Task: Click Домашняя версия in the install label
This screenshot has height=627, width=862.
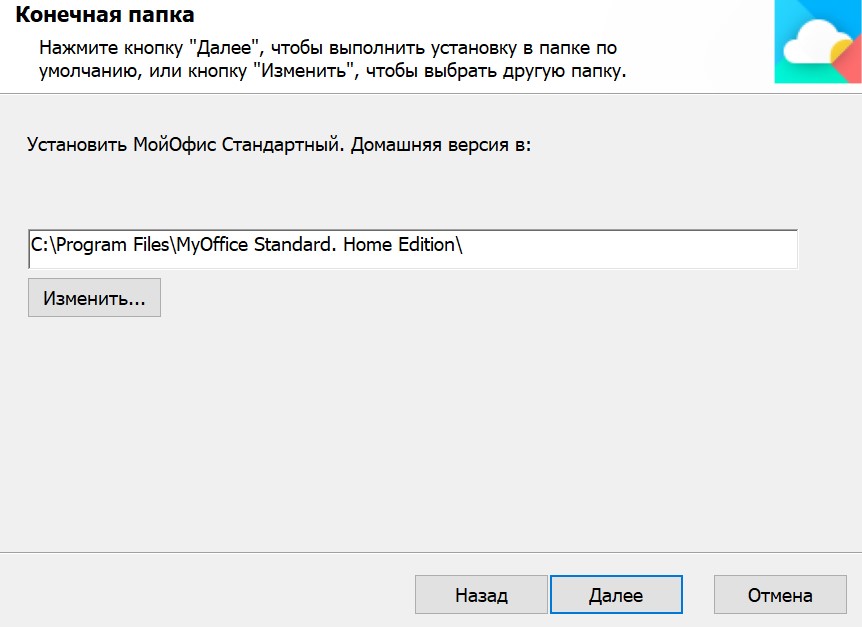Action: point(429,145)
